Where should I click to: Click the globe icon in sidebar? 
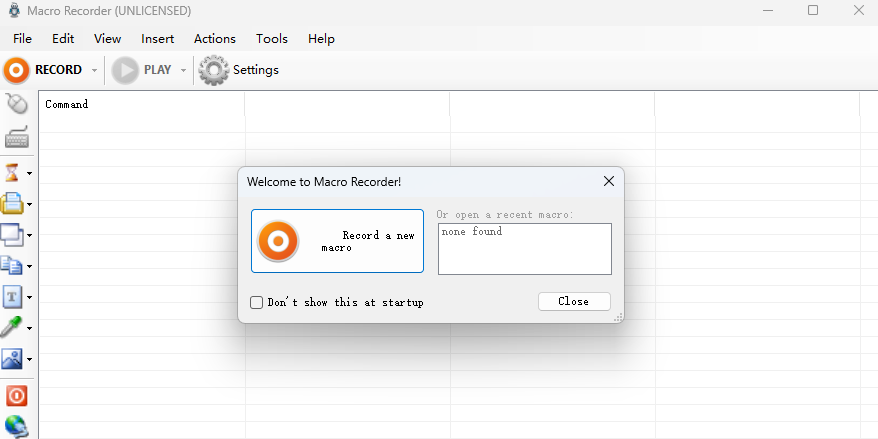[x=16, y=426]
